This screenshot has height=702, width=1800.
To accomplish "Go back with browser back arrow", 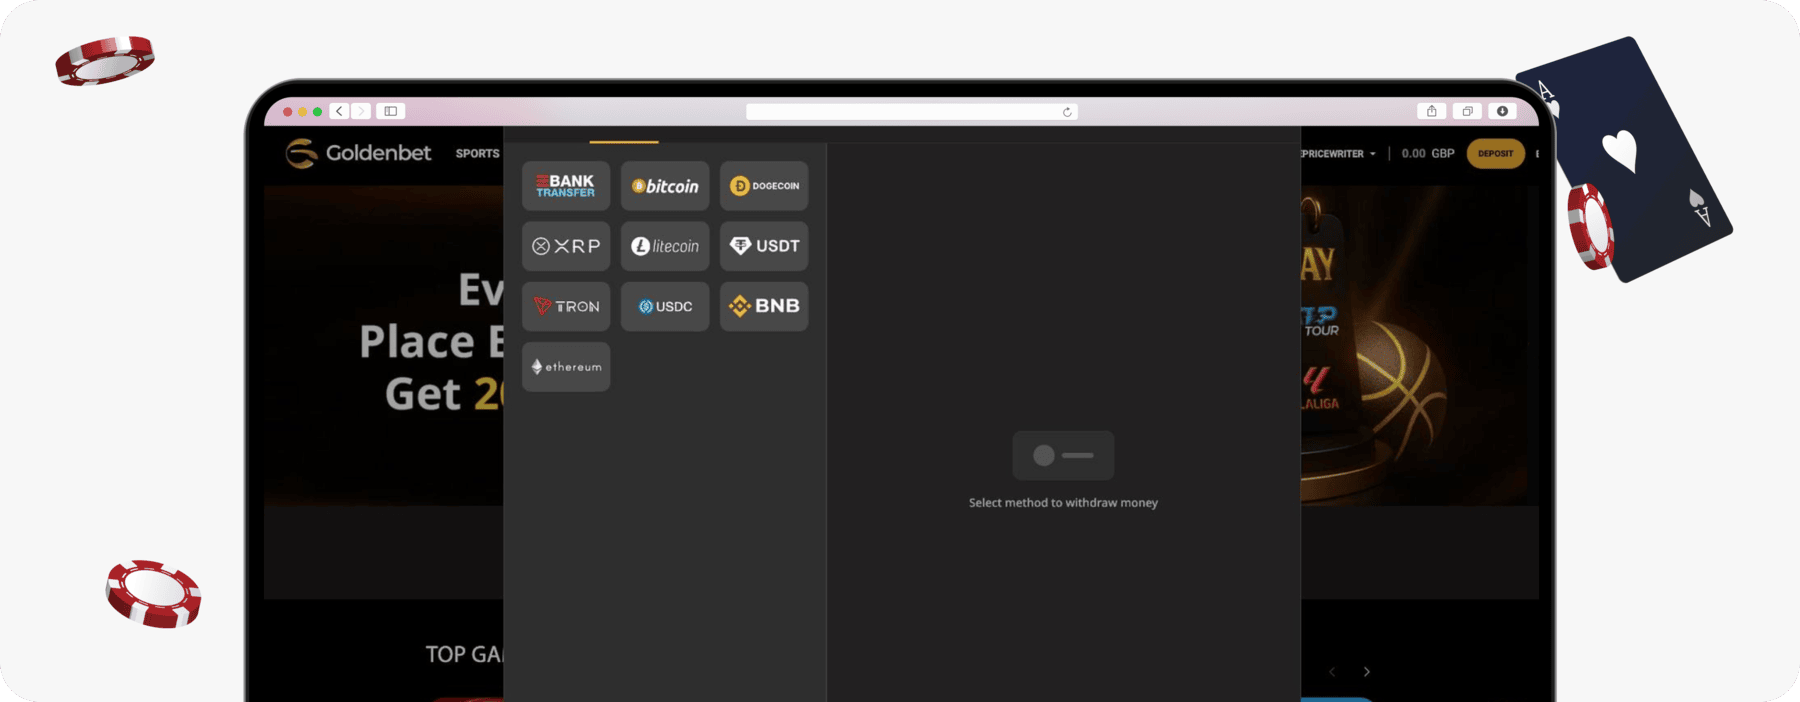I will tap(340, 111).
